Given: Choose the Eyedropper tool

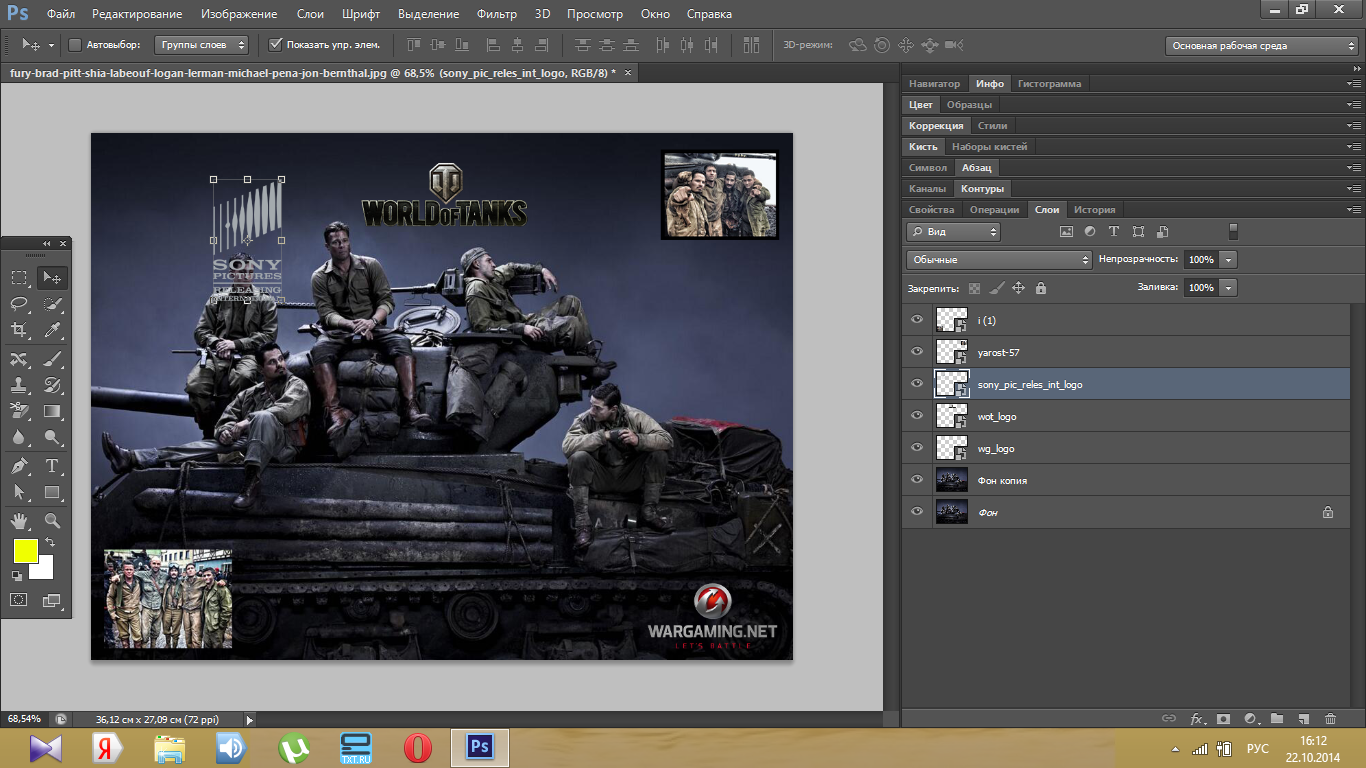Looking at the screenshot, I should 53,331.
